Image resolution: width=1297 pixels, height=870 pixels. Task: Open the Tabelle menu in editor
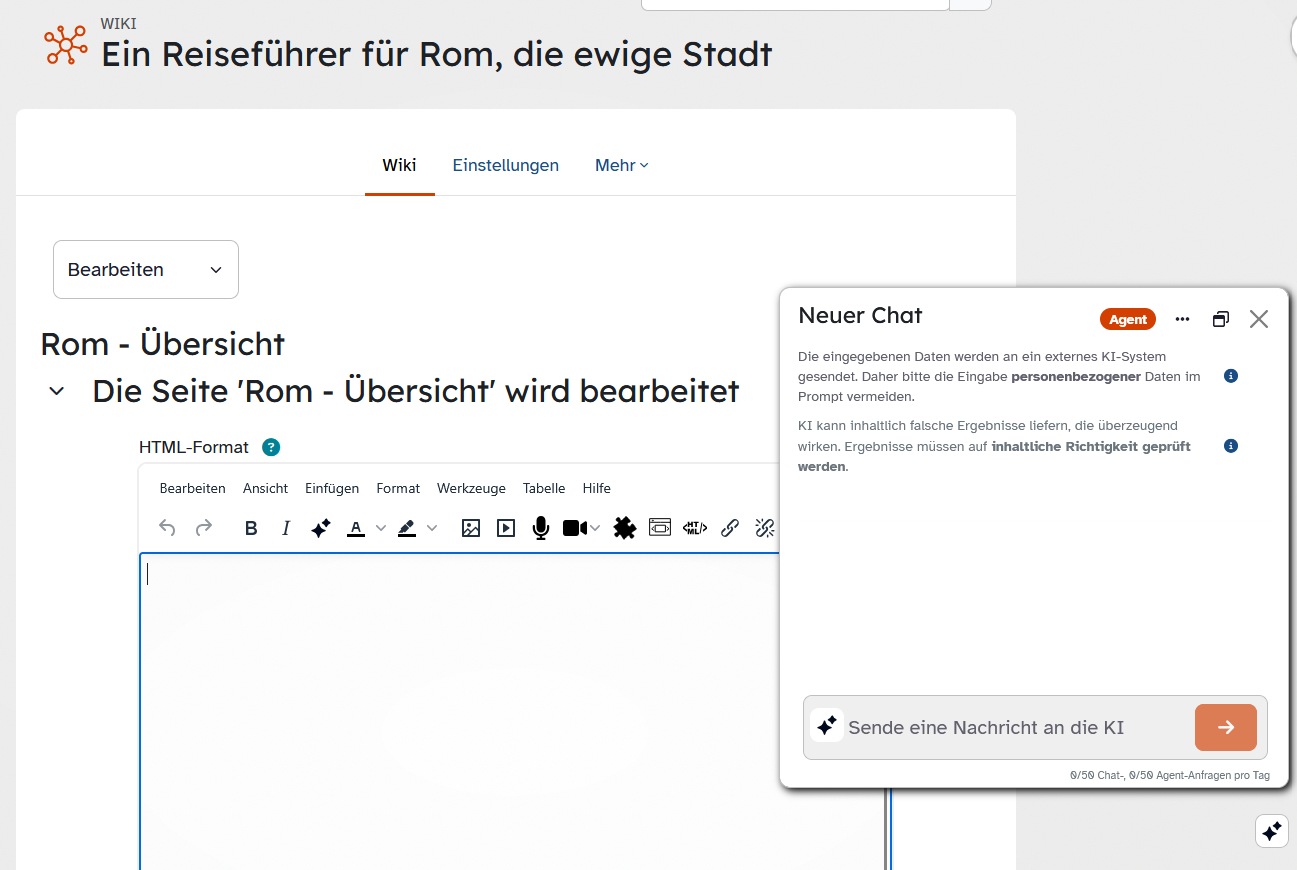pos(544,488)
